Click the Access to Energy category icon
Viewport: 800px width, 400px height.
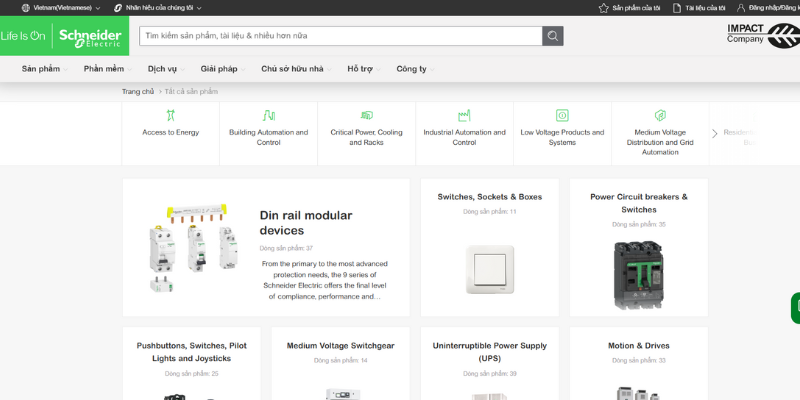tap(170, 115)
